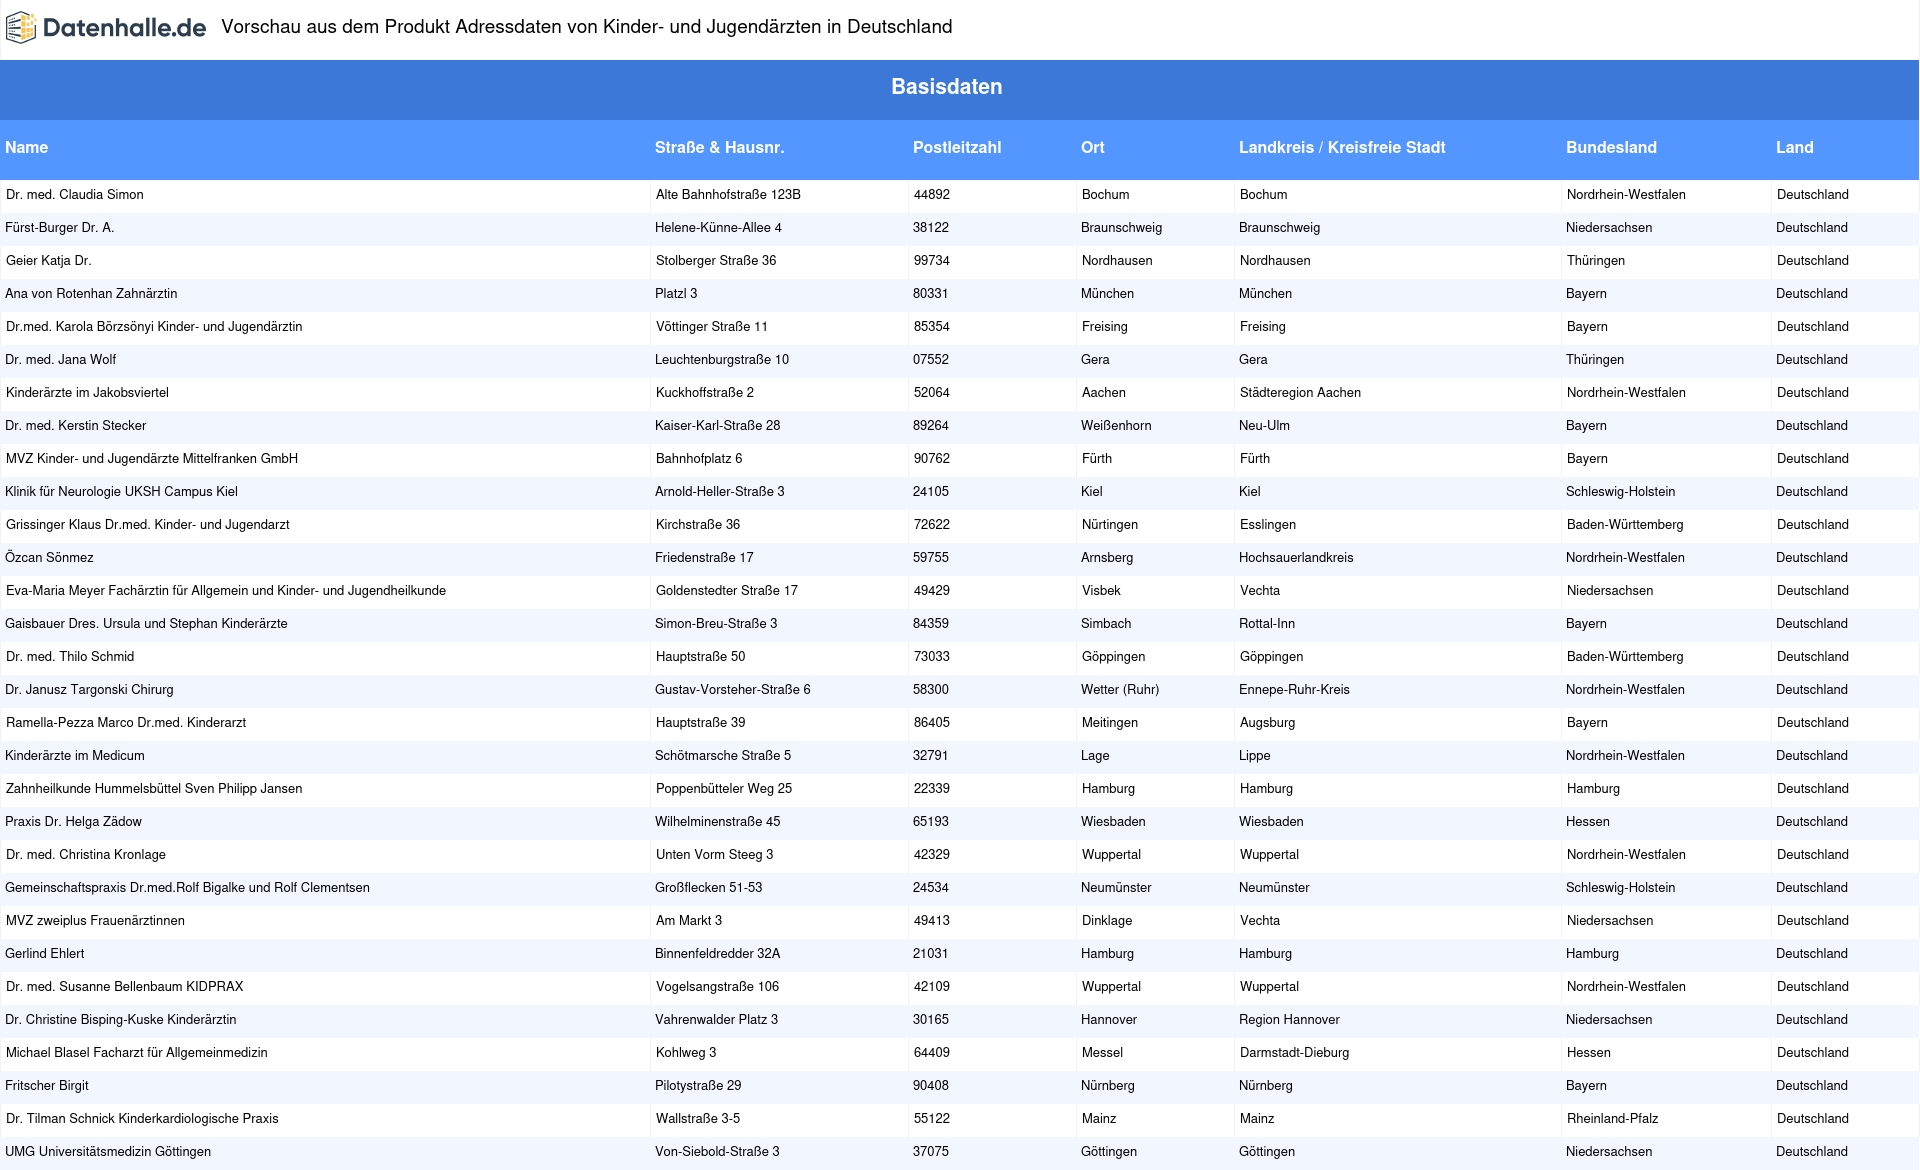
Task: Select the Postleitzahl column header
Action: click(957, 148)
